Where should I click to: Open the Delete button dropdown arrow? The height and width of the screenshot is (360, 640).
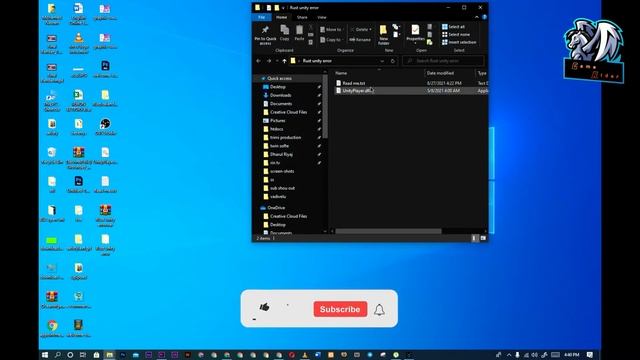coord(370,29)
